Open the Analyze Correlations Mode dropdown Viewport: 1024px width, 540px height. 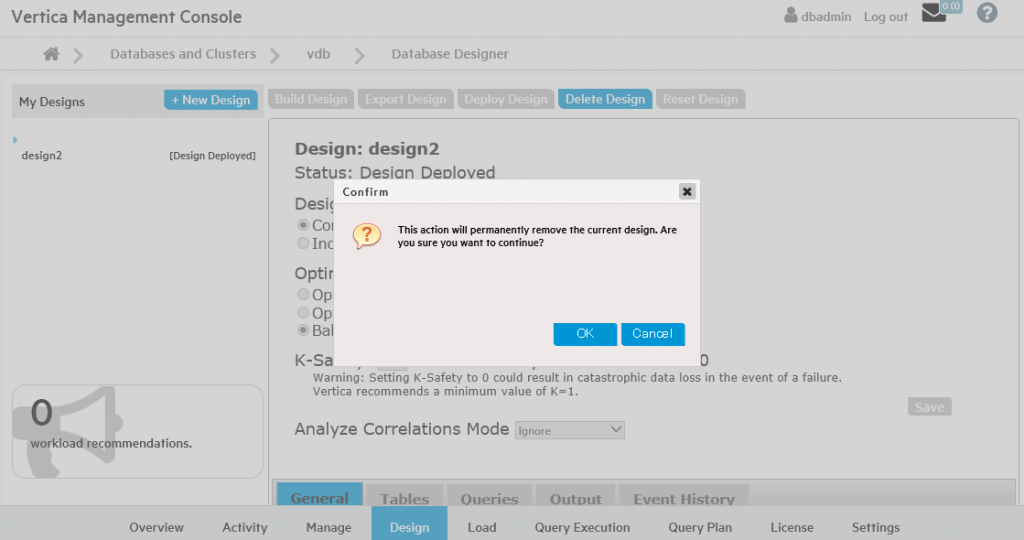(569, 430)
